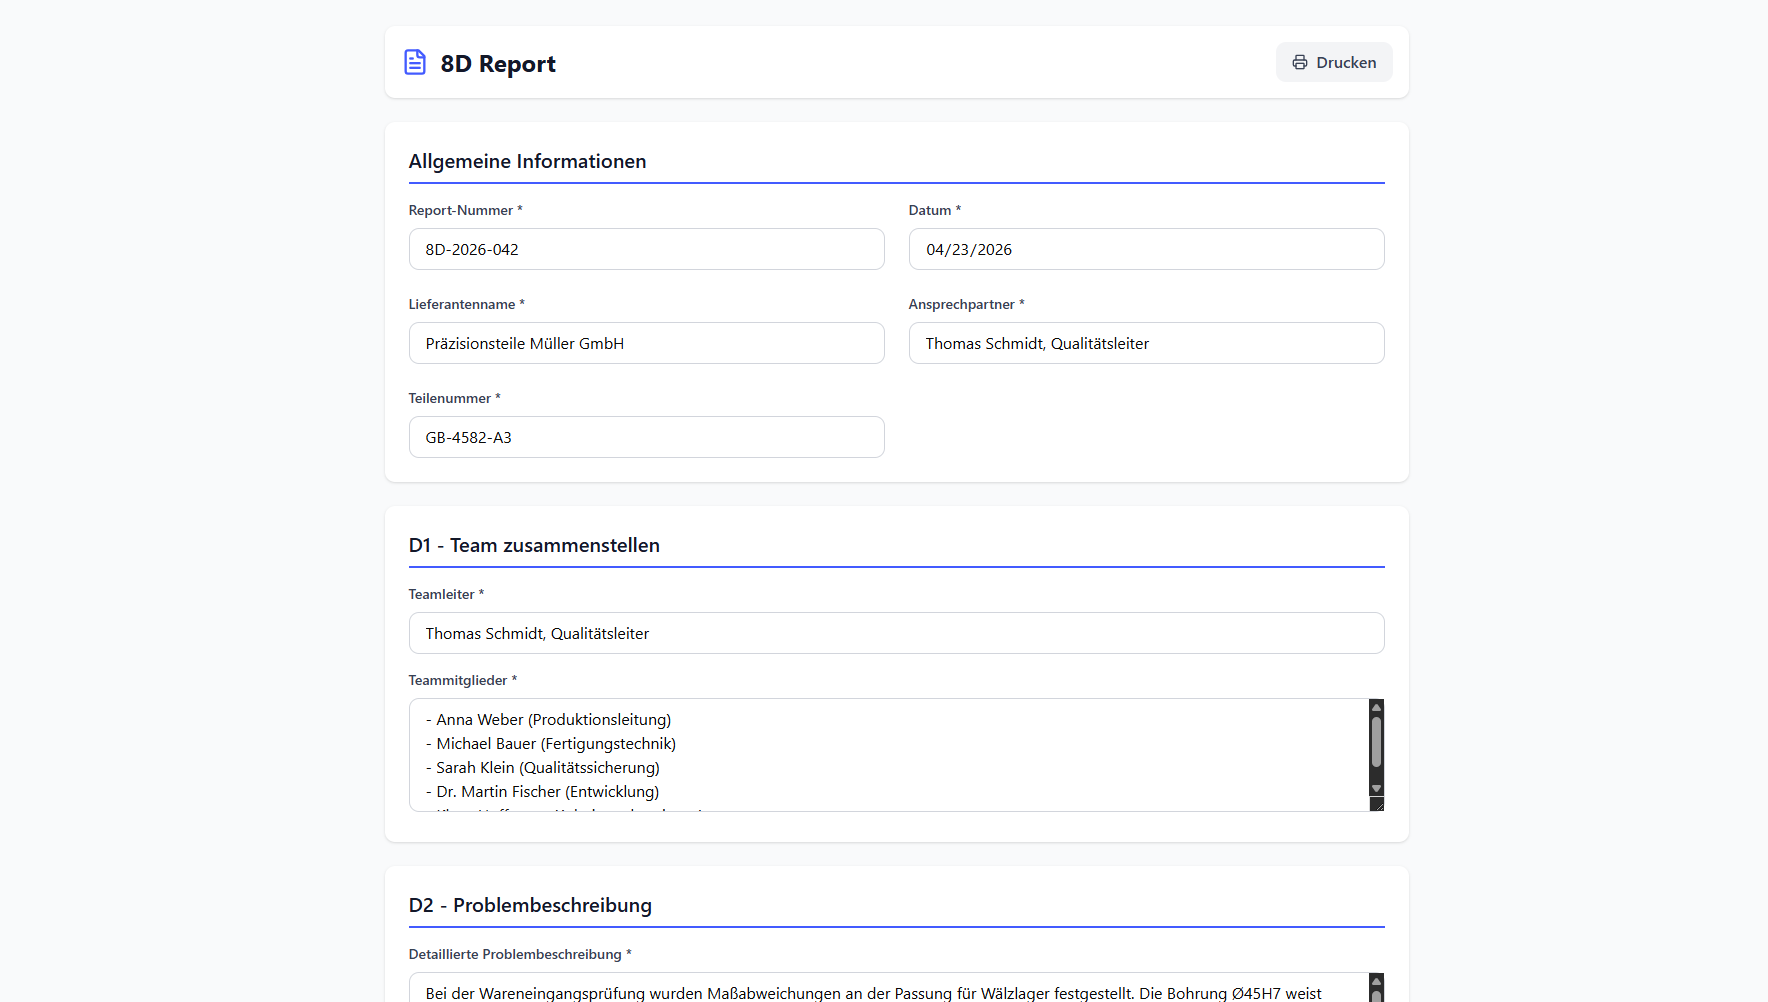This screenshot has height=1002, width=1768.
Task: Click into the Teamleiter input
Action: [x=896, y=633]
